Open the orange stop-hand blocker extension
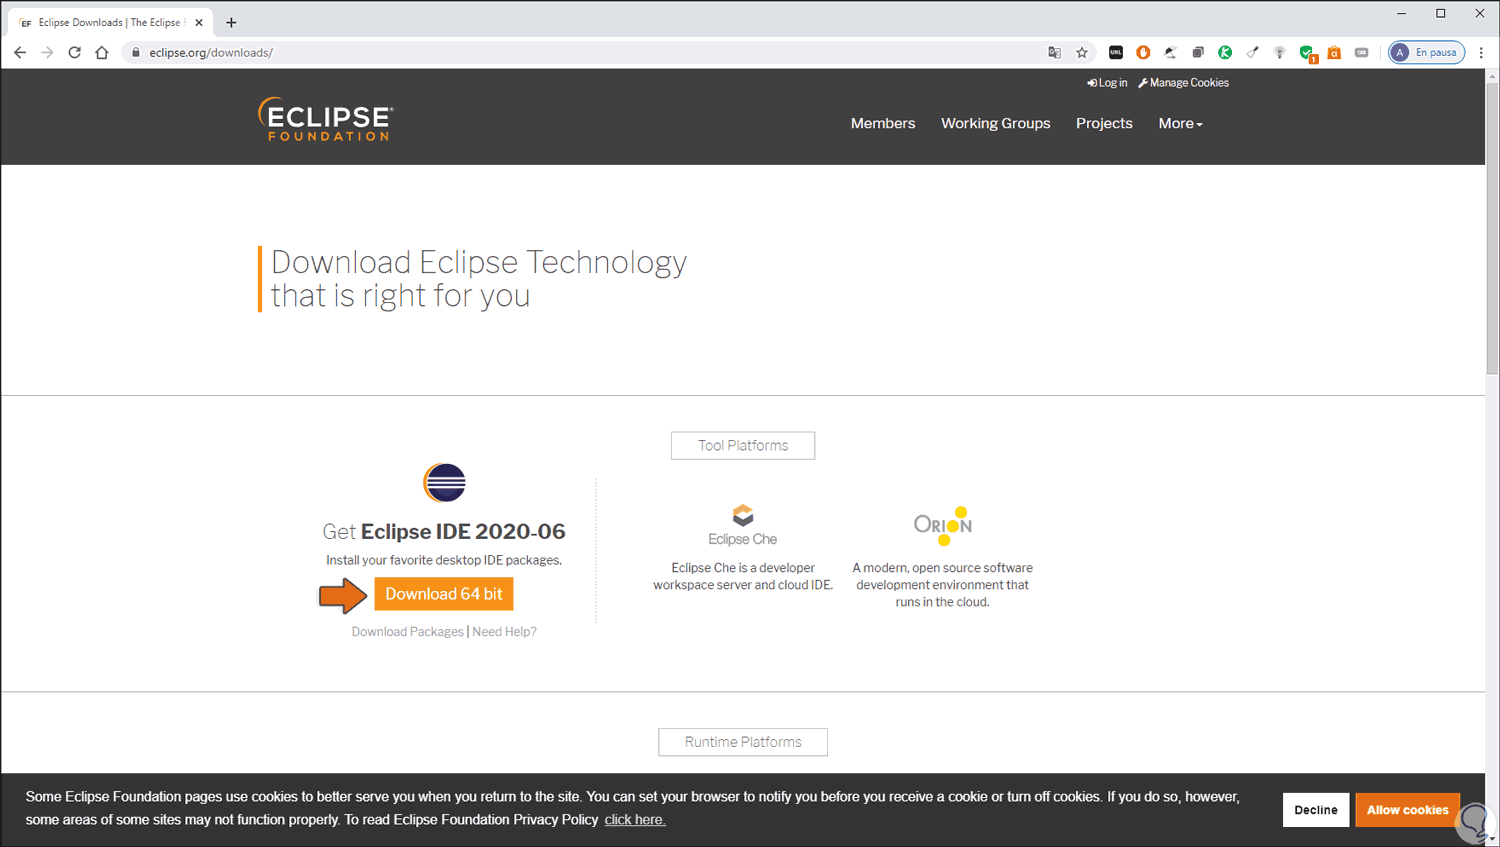The width and height of the screenshot is (1500, 847). coord(1143,52)
